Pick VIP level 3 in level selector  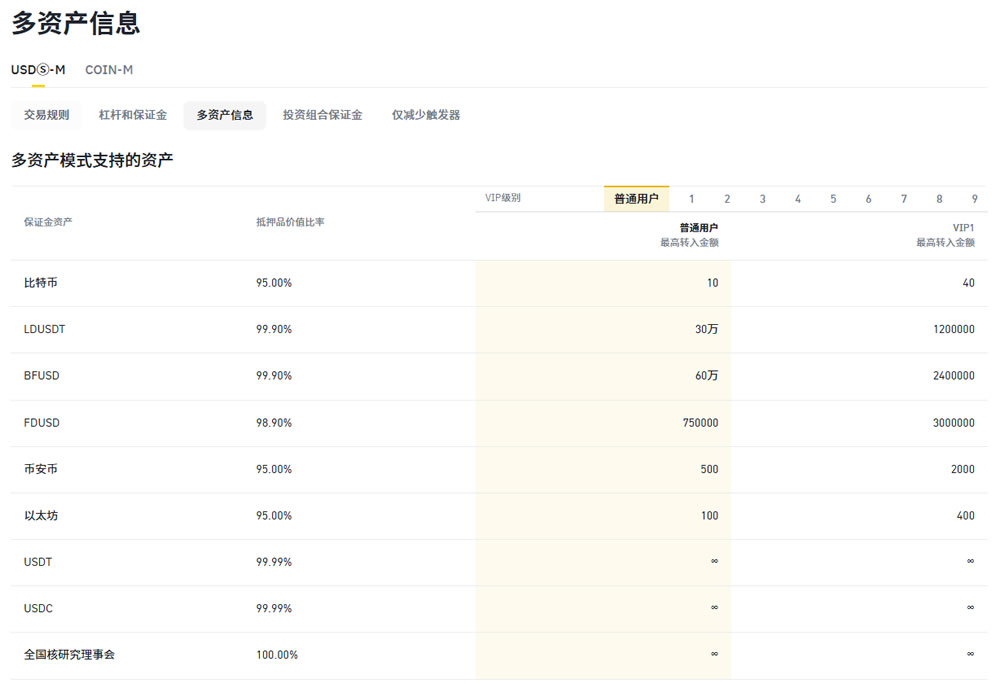coord(762,199)
